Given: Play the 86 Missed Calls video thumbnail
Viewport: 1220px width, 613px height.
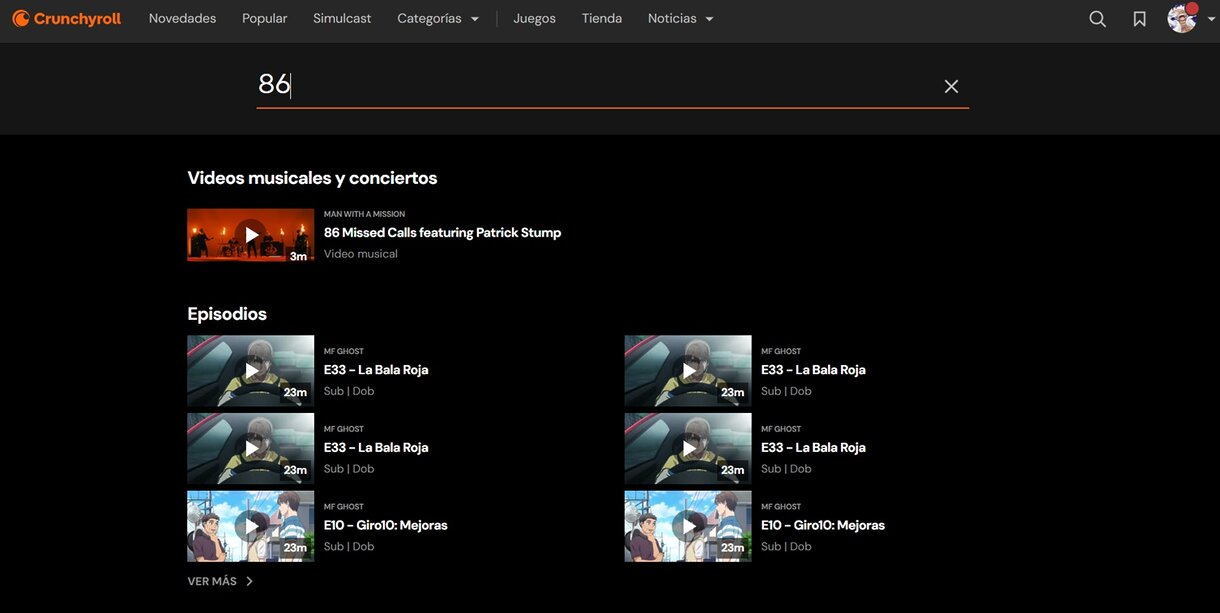Looking at the screenshot, I should pyautogui.click(x=250, y=235).
